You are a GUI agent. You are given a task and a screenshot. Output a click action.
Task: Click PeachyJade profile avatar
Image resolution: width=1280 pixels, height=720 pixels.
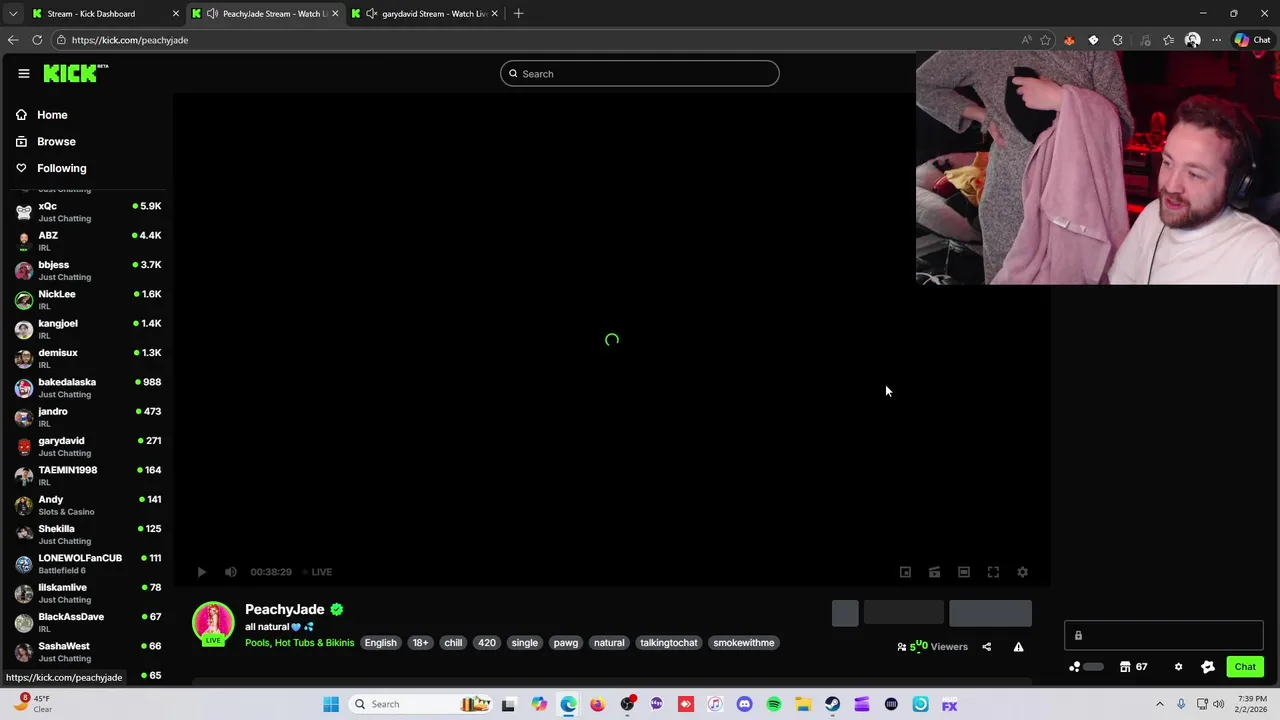pos(213,623)
